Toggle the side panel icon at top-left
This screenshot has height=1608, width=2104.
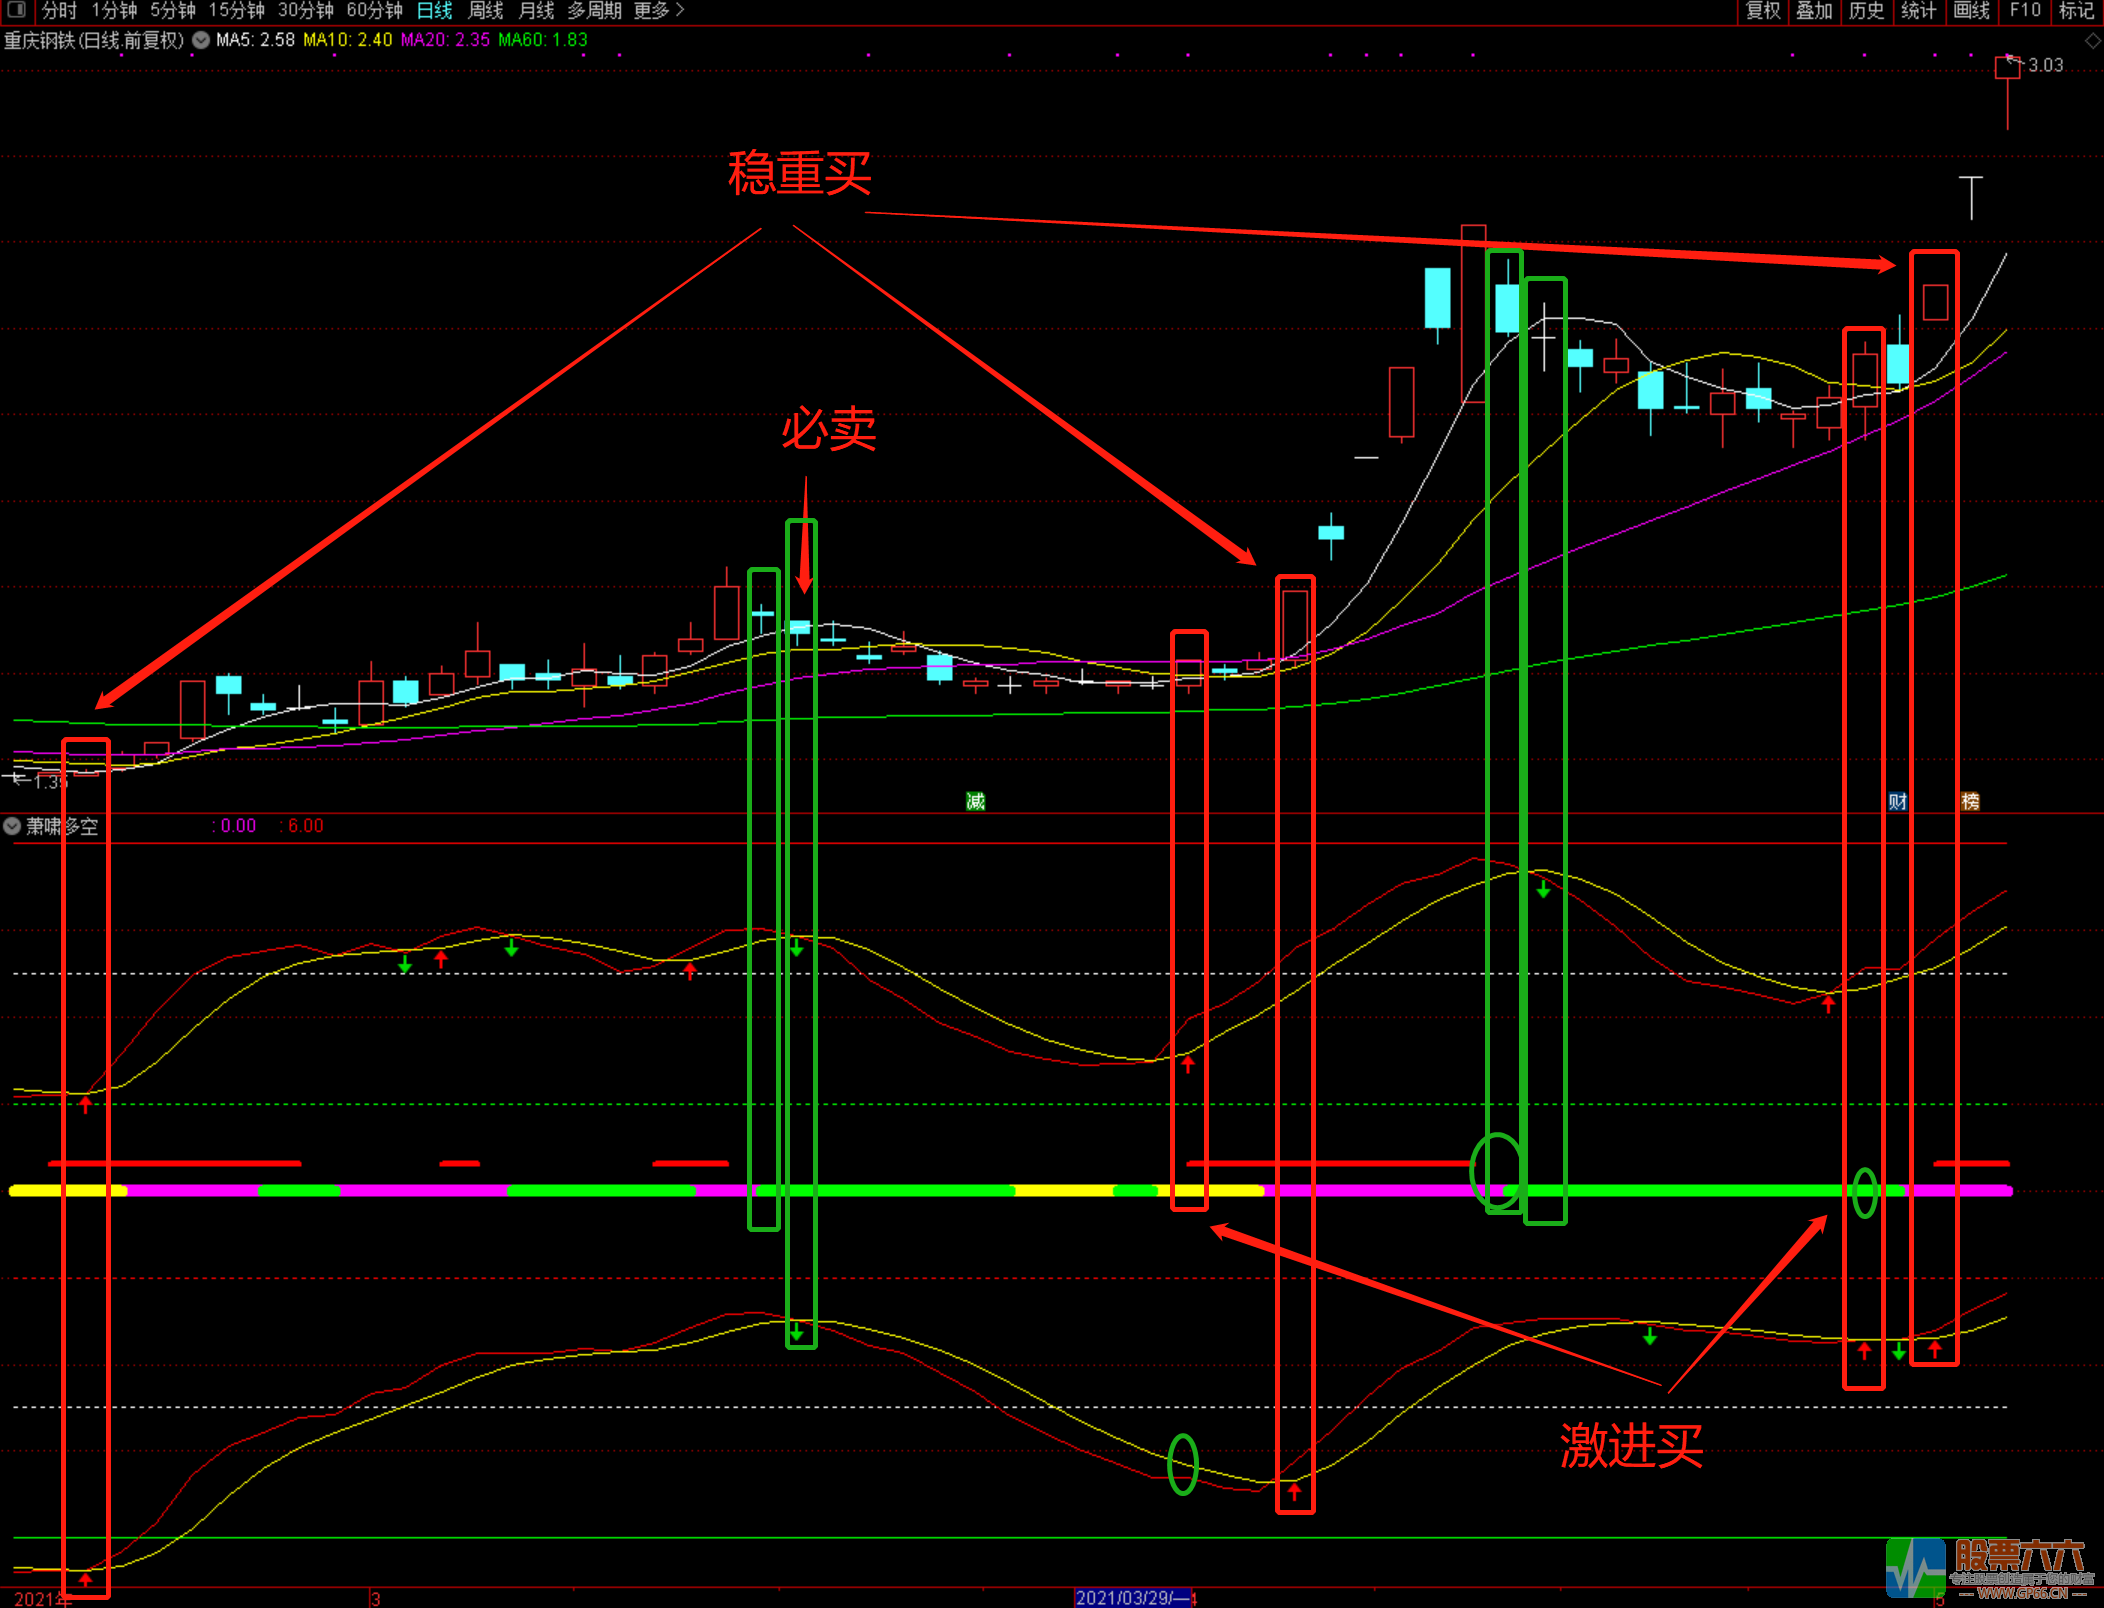[16, 10]
